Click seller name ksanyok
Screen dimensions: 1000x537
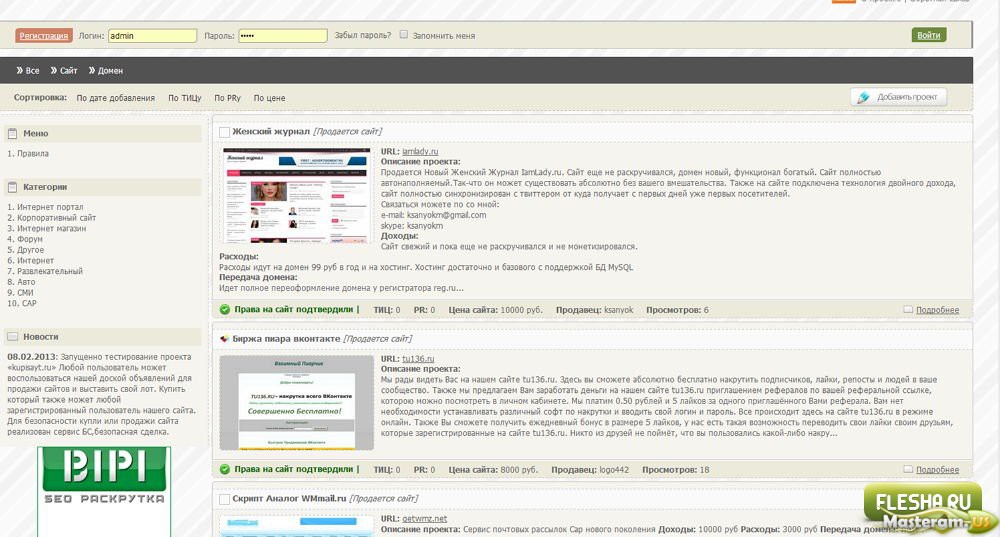click(619, 310)
